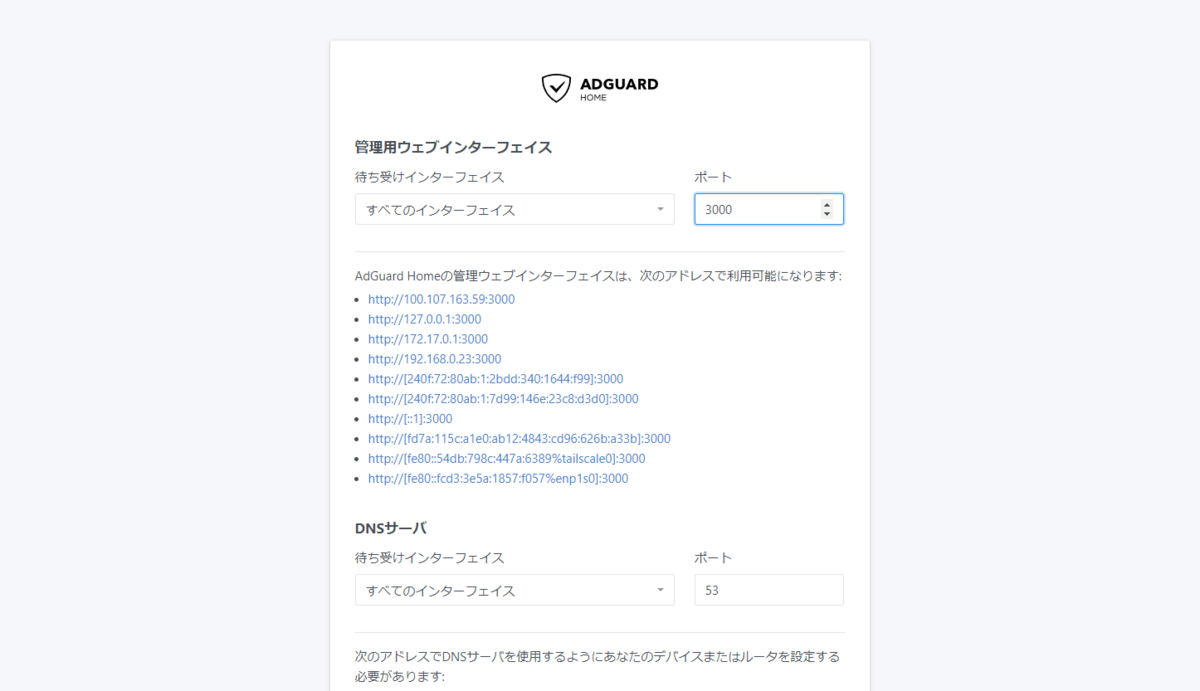Open the http://100.107.163.59:3000 link
Screen dimensions: 1200x691
[x=441, y=299]
